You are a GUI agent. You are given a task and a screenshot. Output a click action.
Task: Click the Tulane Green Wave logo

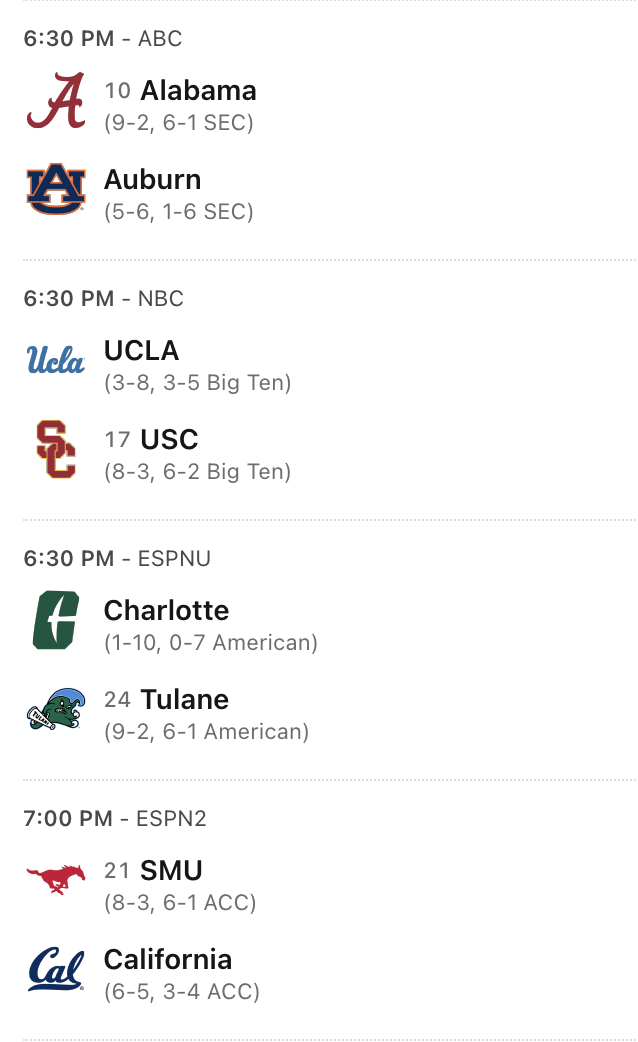tap(56, 710)
